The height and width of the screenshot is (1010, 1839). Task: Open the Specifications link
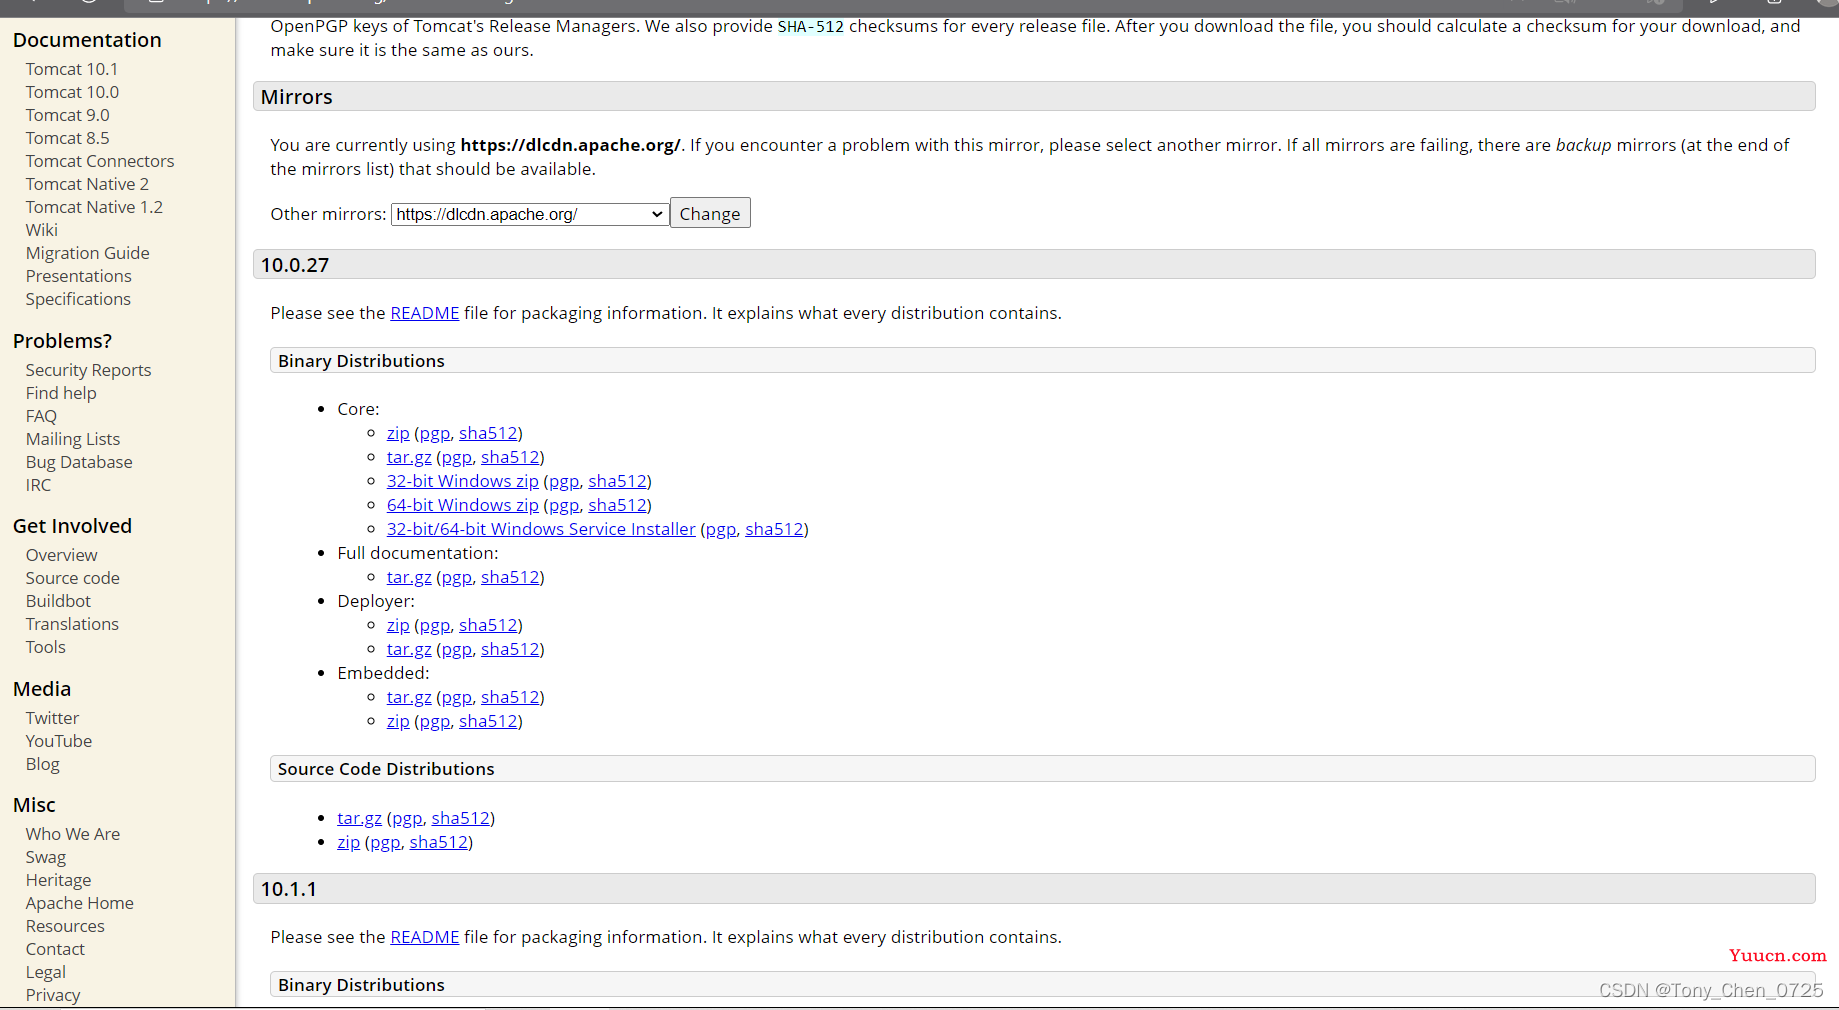point(78,299)
